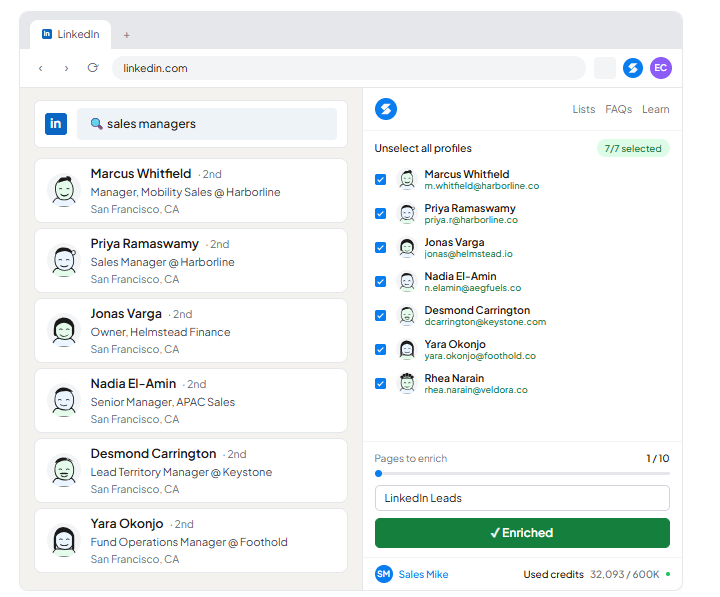Uncheck Rhea Narain's checkbox
This screenshot has height=597, width=720.
coord(380,383)
